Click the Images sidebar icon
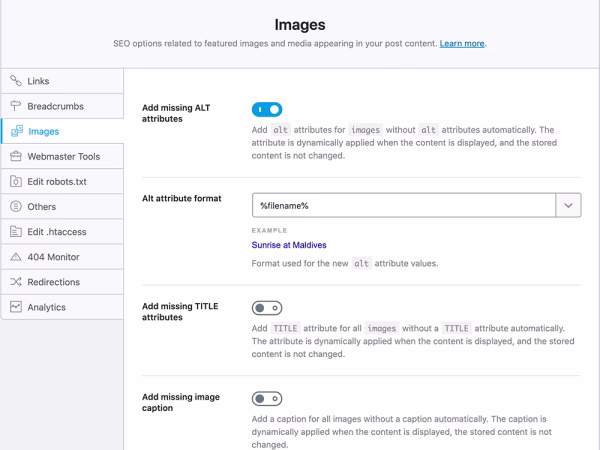The height and width of the screenshot is (450, 600). pos(17,131)
